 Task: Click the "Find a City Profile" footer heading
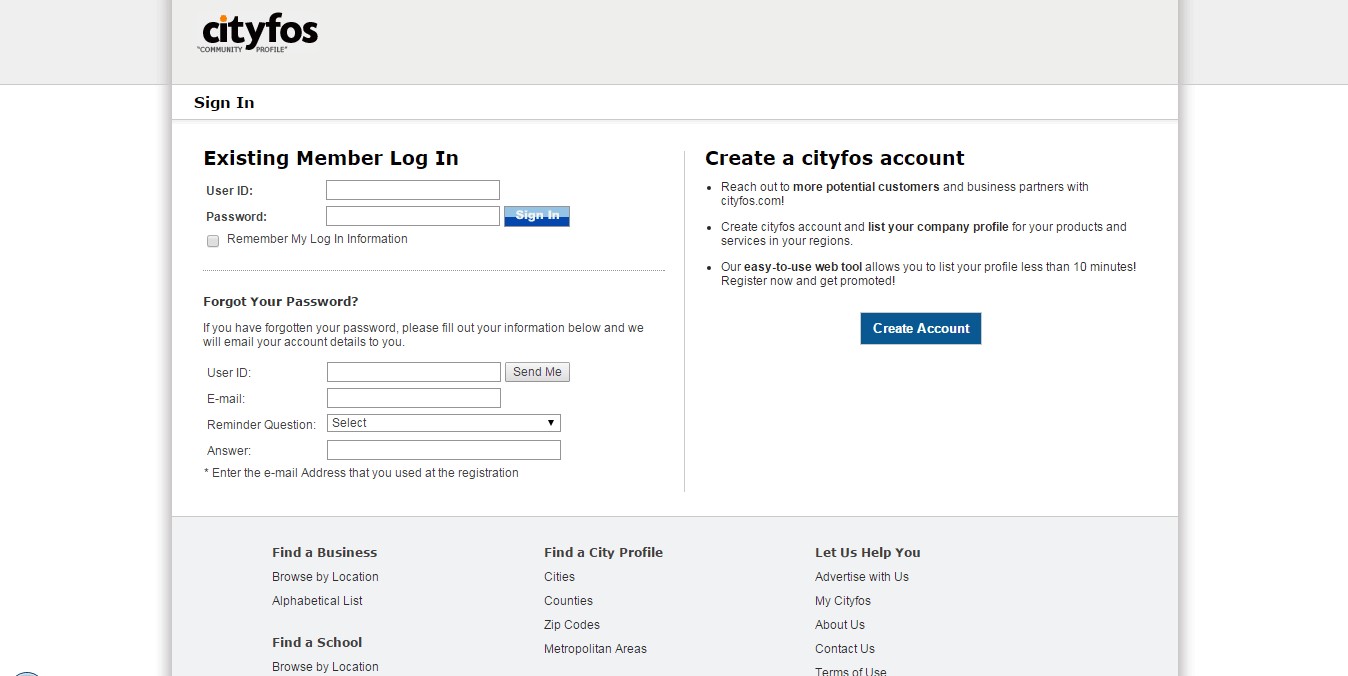603,552
